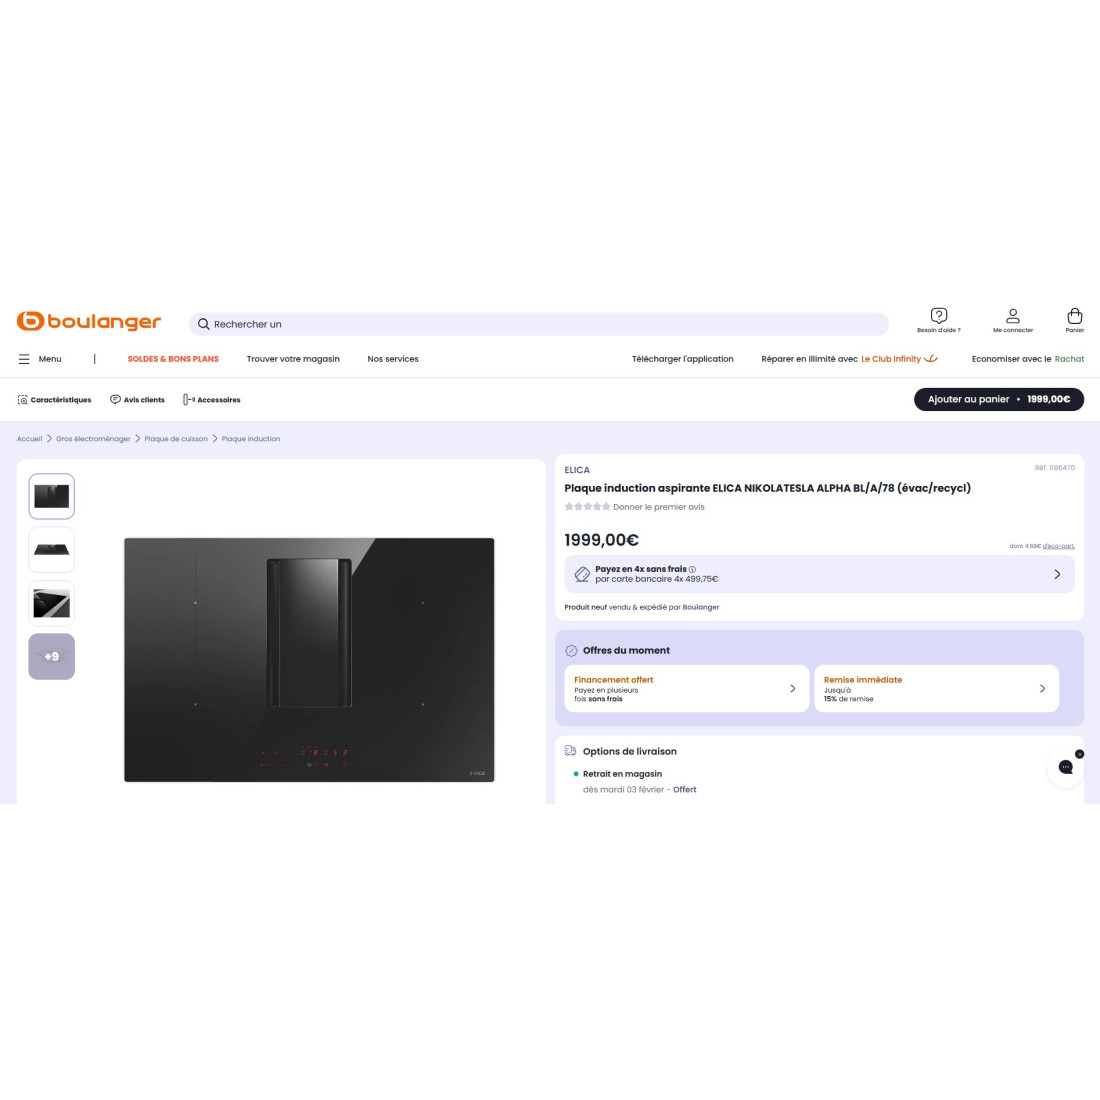Open the Panier shopping bag icon
The width and height of the screenshot is (1100, 1100).
[x=1074, y=316]
